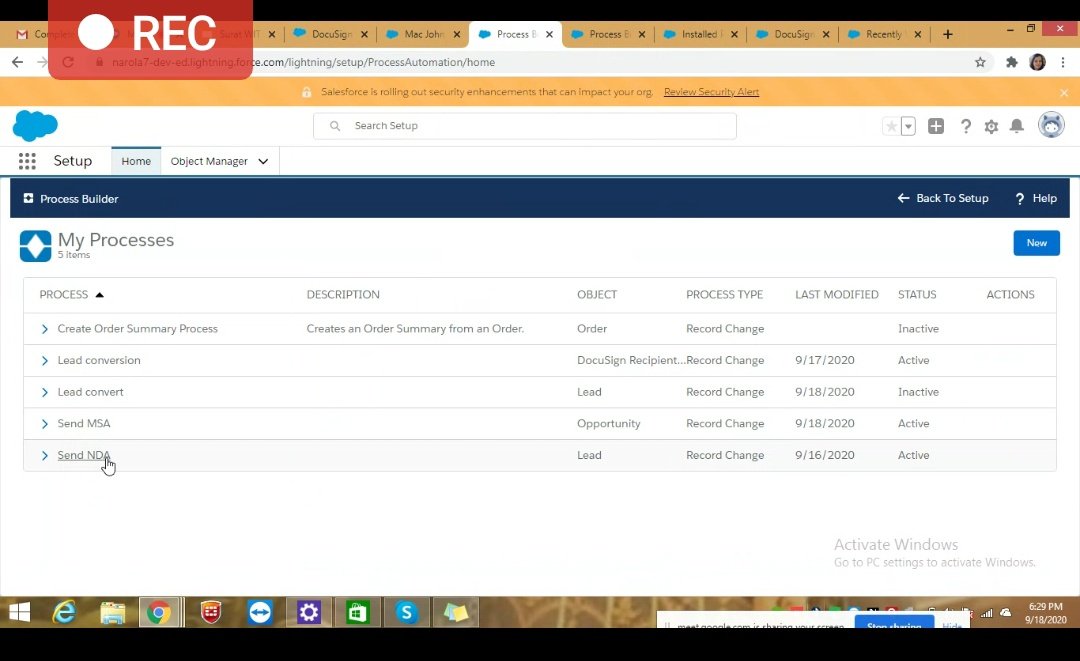
Task: Click the Salesforce cloud logo
Action: coord(35,125)
